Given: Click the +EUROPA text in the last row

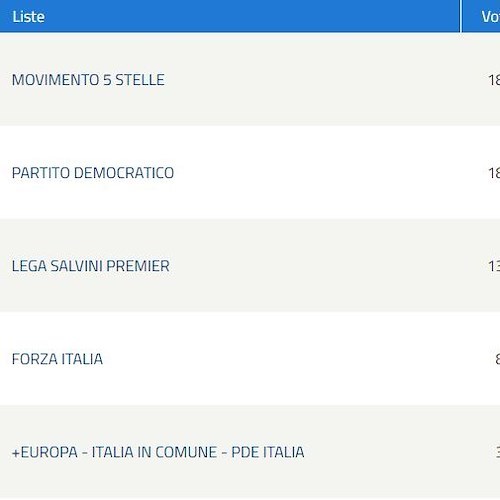Looking at the screenshot, I should pyautogui.click(x=45, y=452).
